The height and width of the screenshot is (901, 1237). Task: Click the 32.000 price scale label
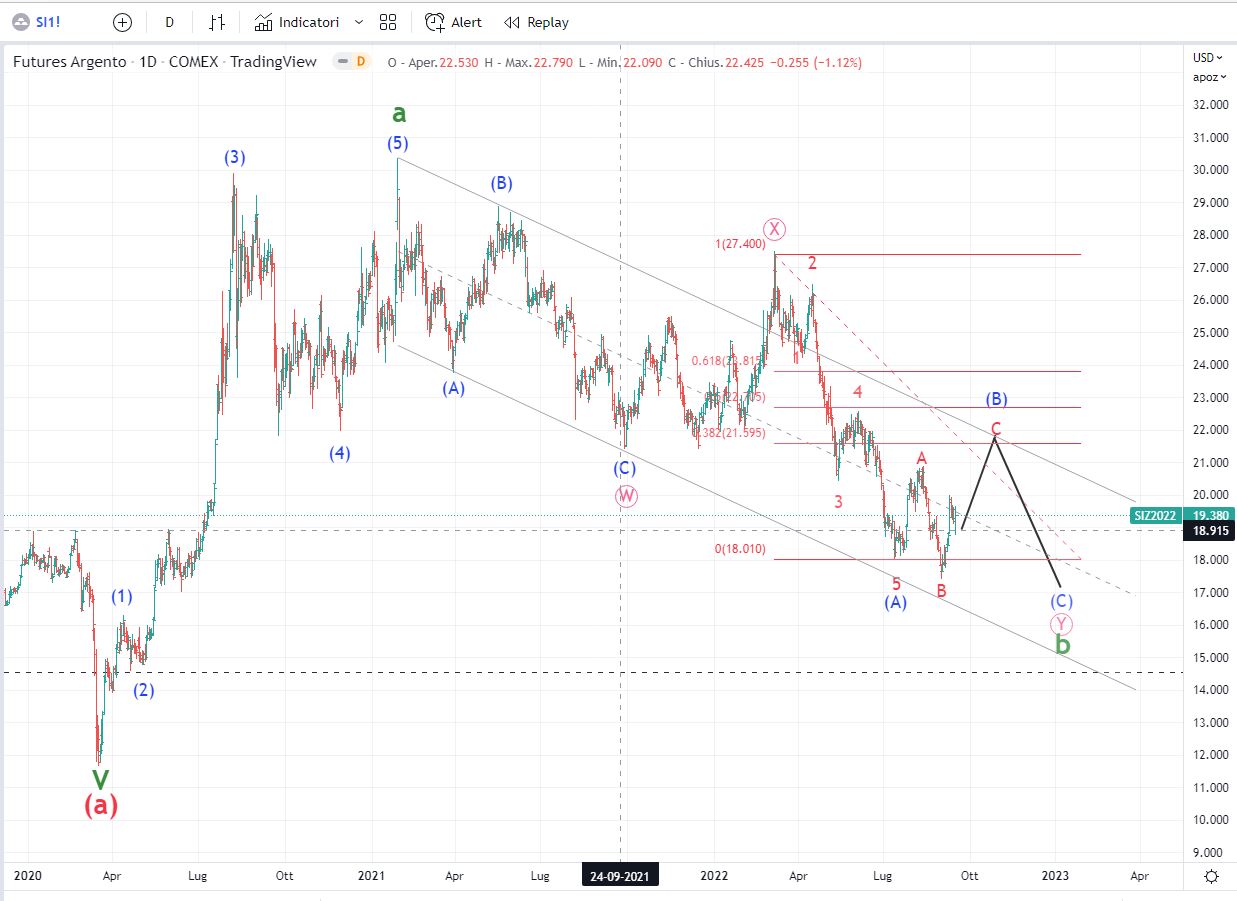point(1211,104)
